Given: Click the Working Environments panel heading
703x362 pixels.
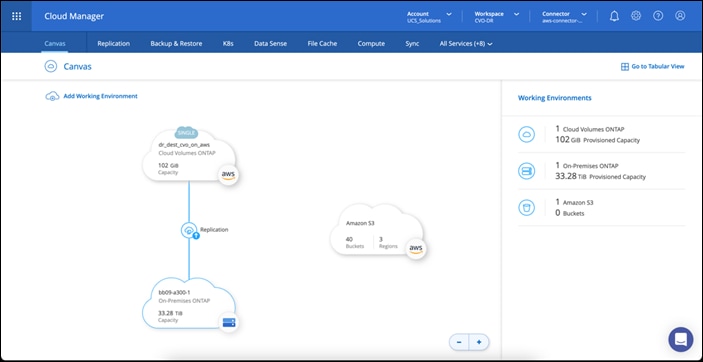Looking at the screenshot, I should point(555,98).
